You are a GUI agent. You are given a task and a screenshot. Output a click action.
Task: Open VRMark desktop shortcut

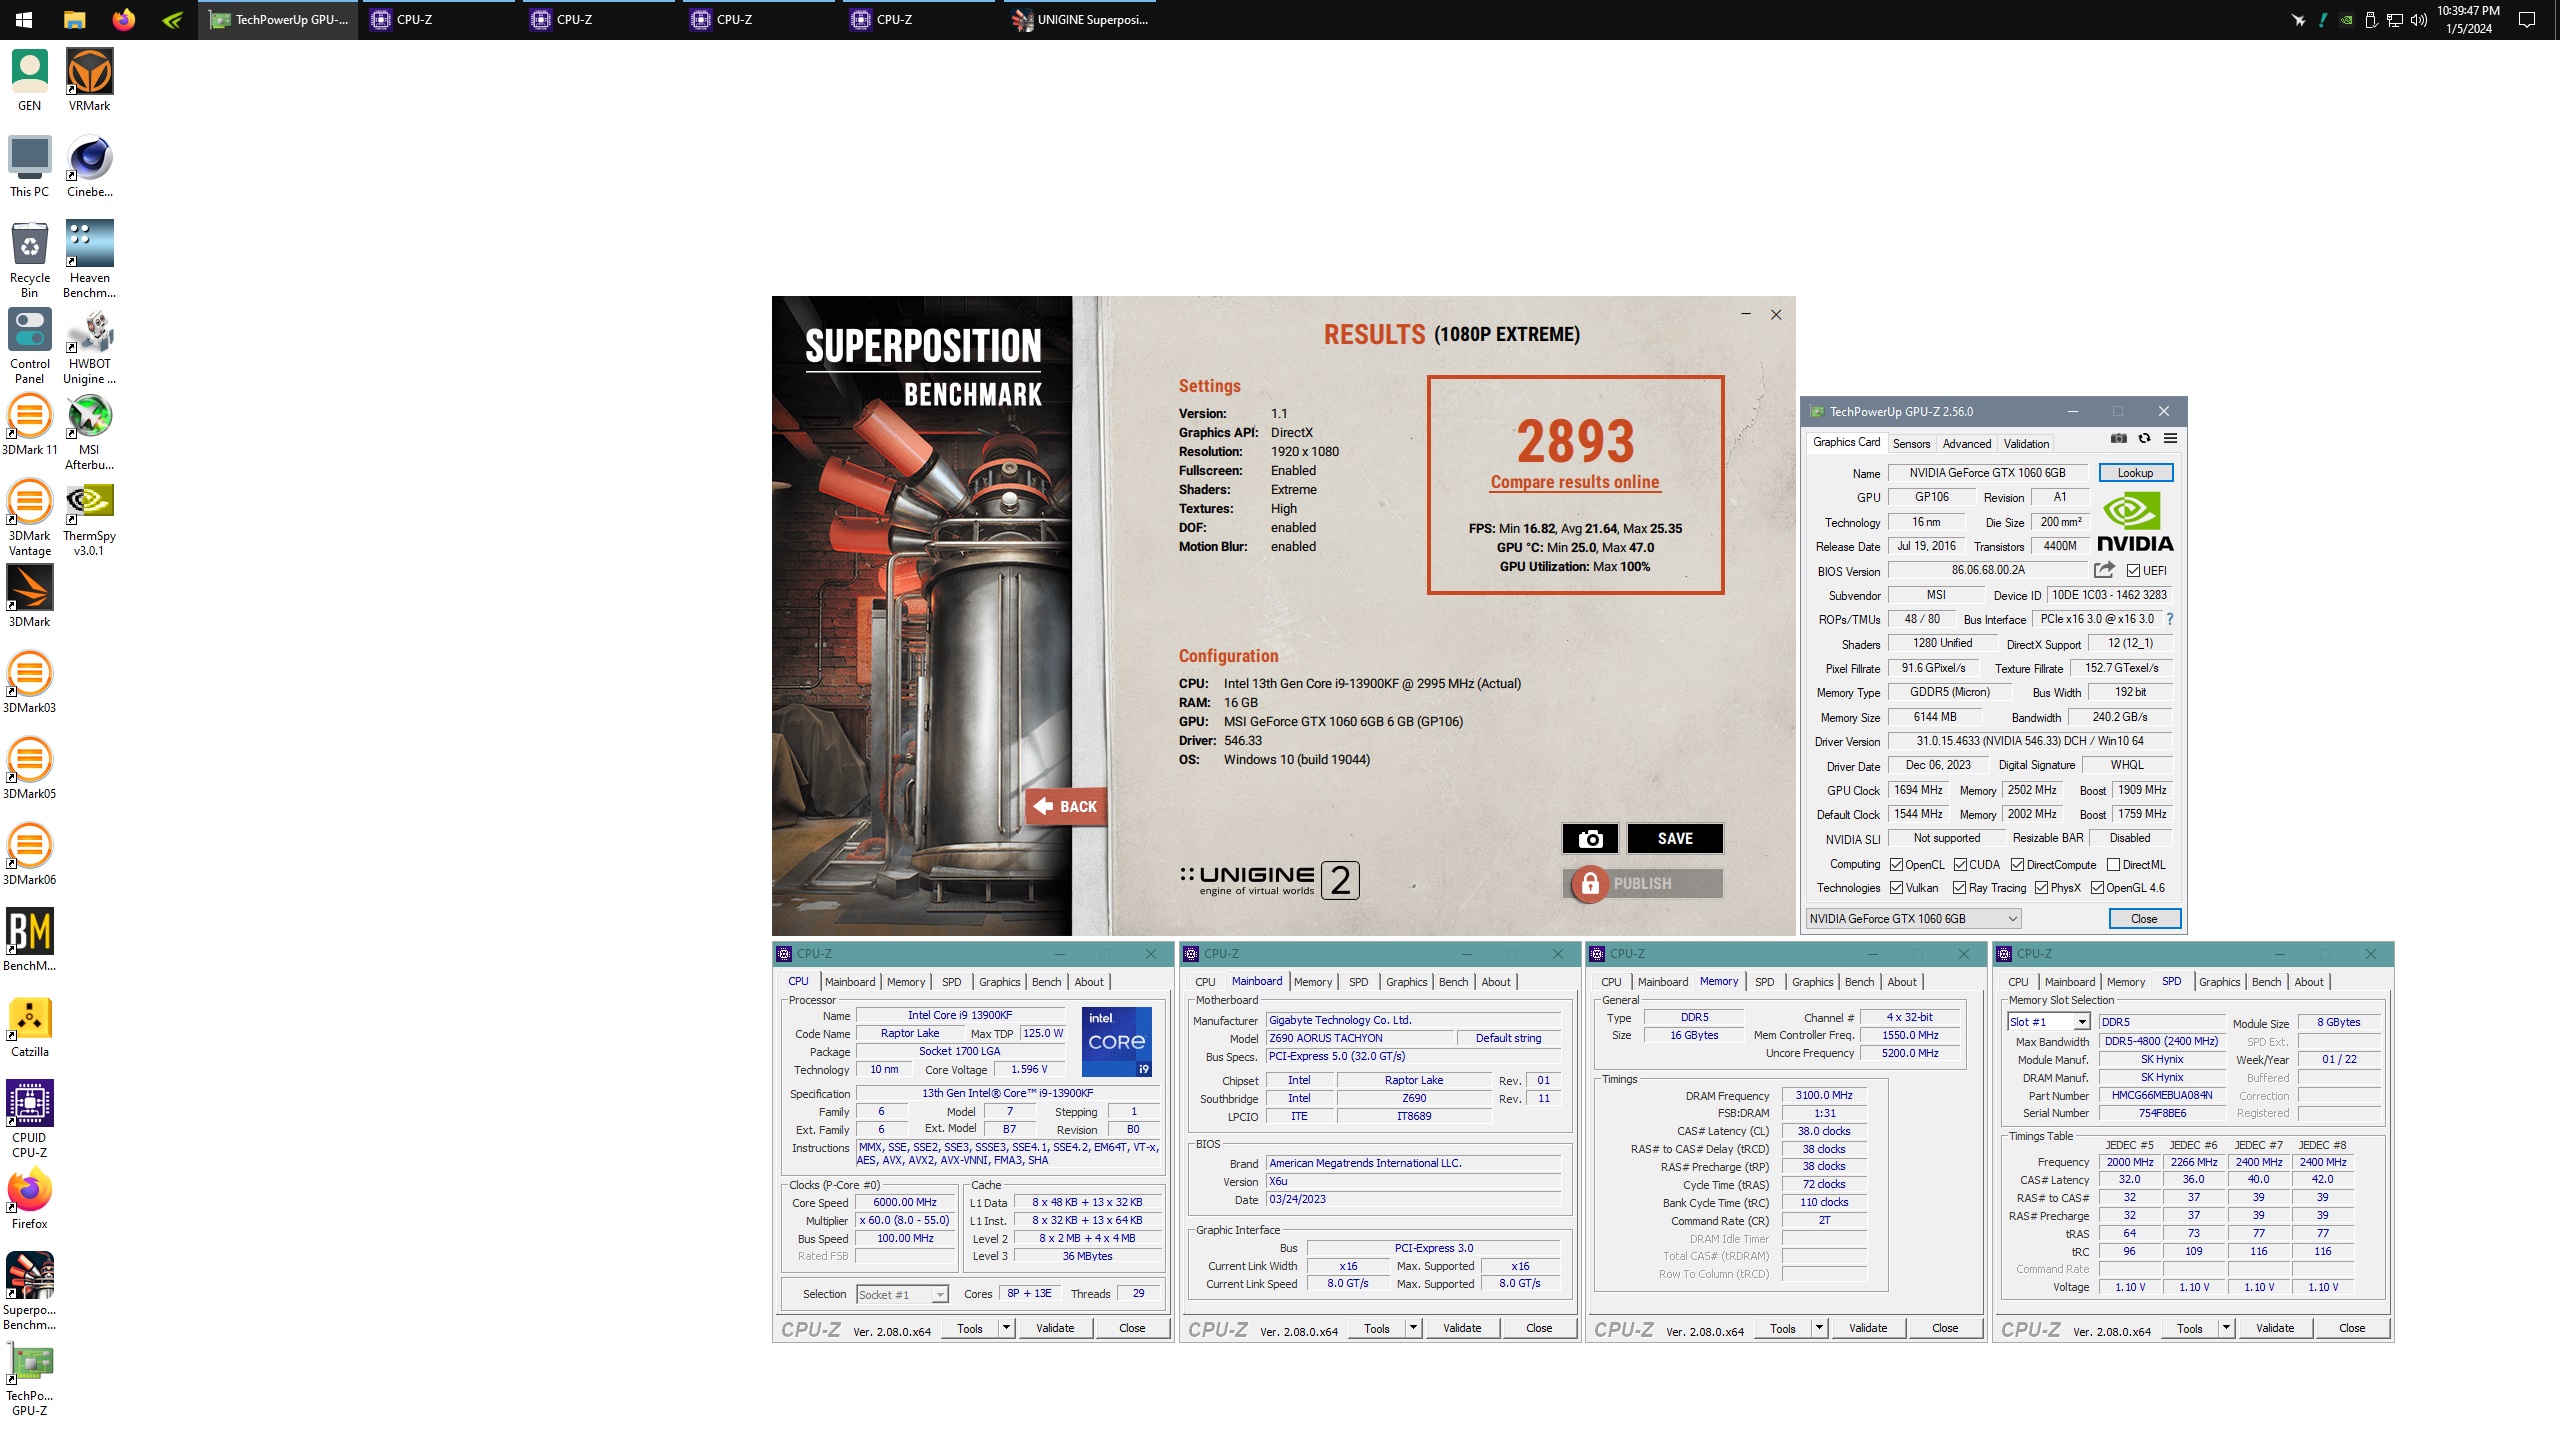pyautogui.click(x=89, y=80)
